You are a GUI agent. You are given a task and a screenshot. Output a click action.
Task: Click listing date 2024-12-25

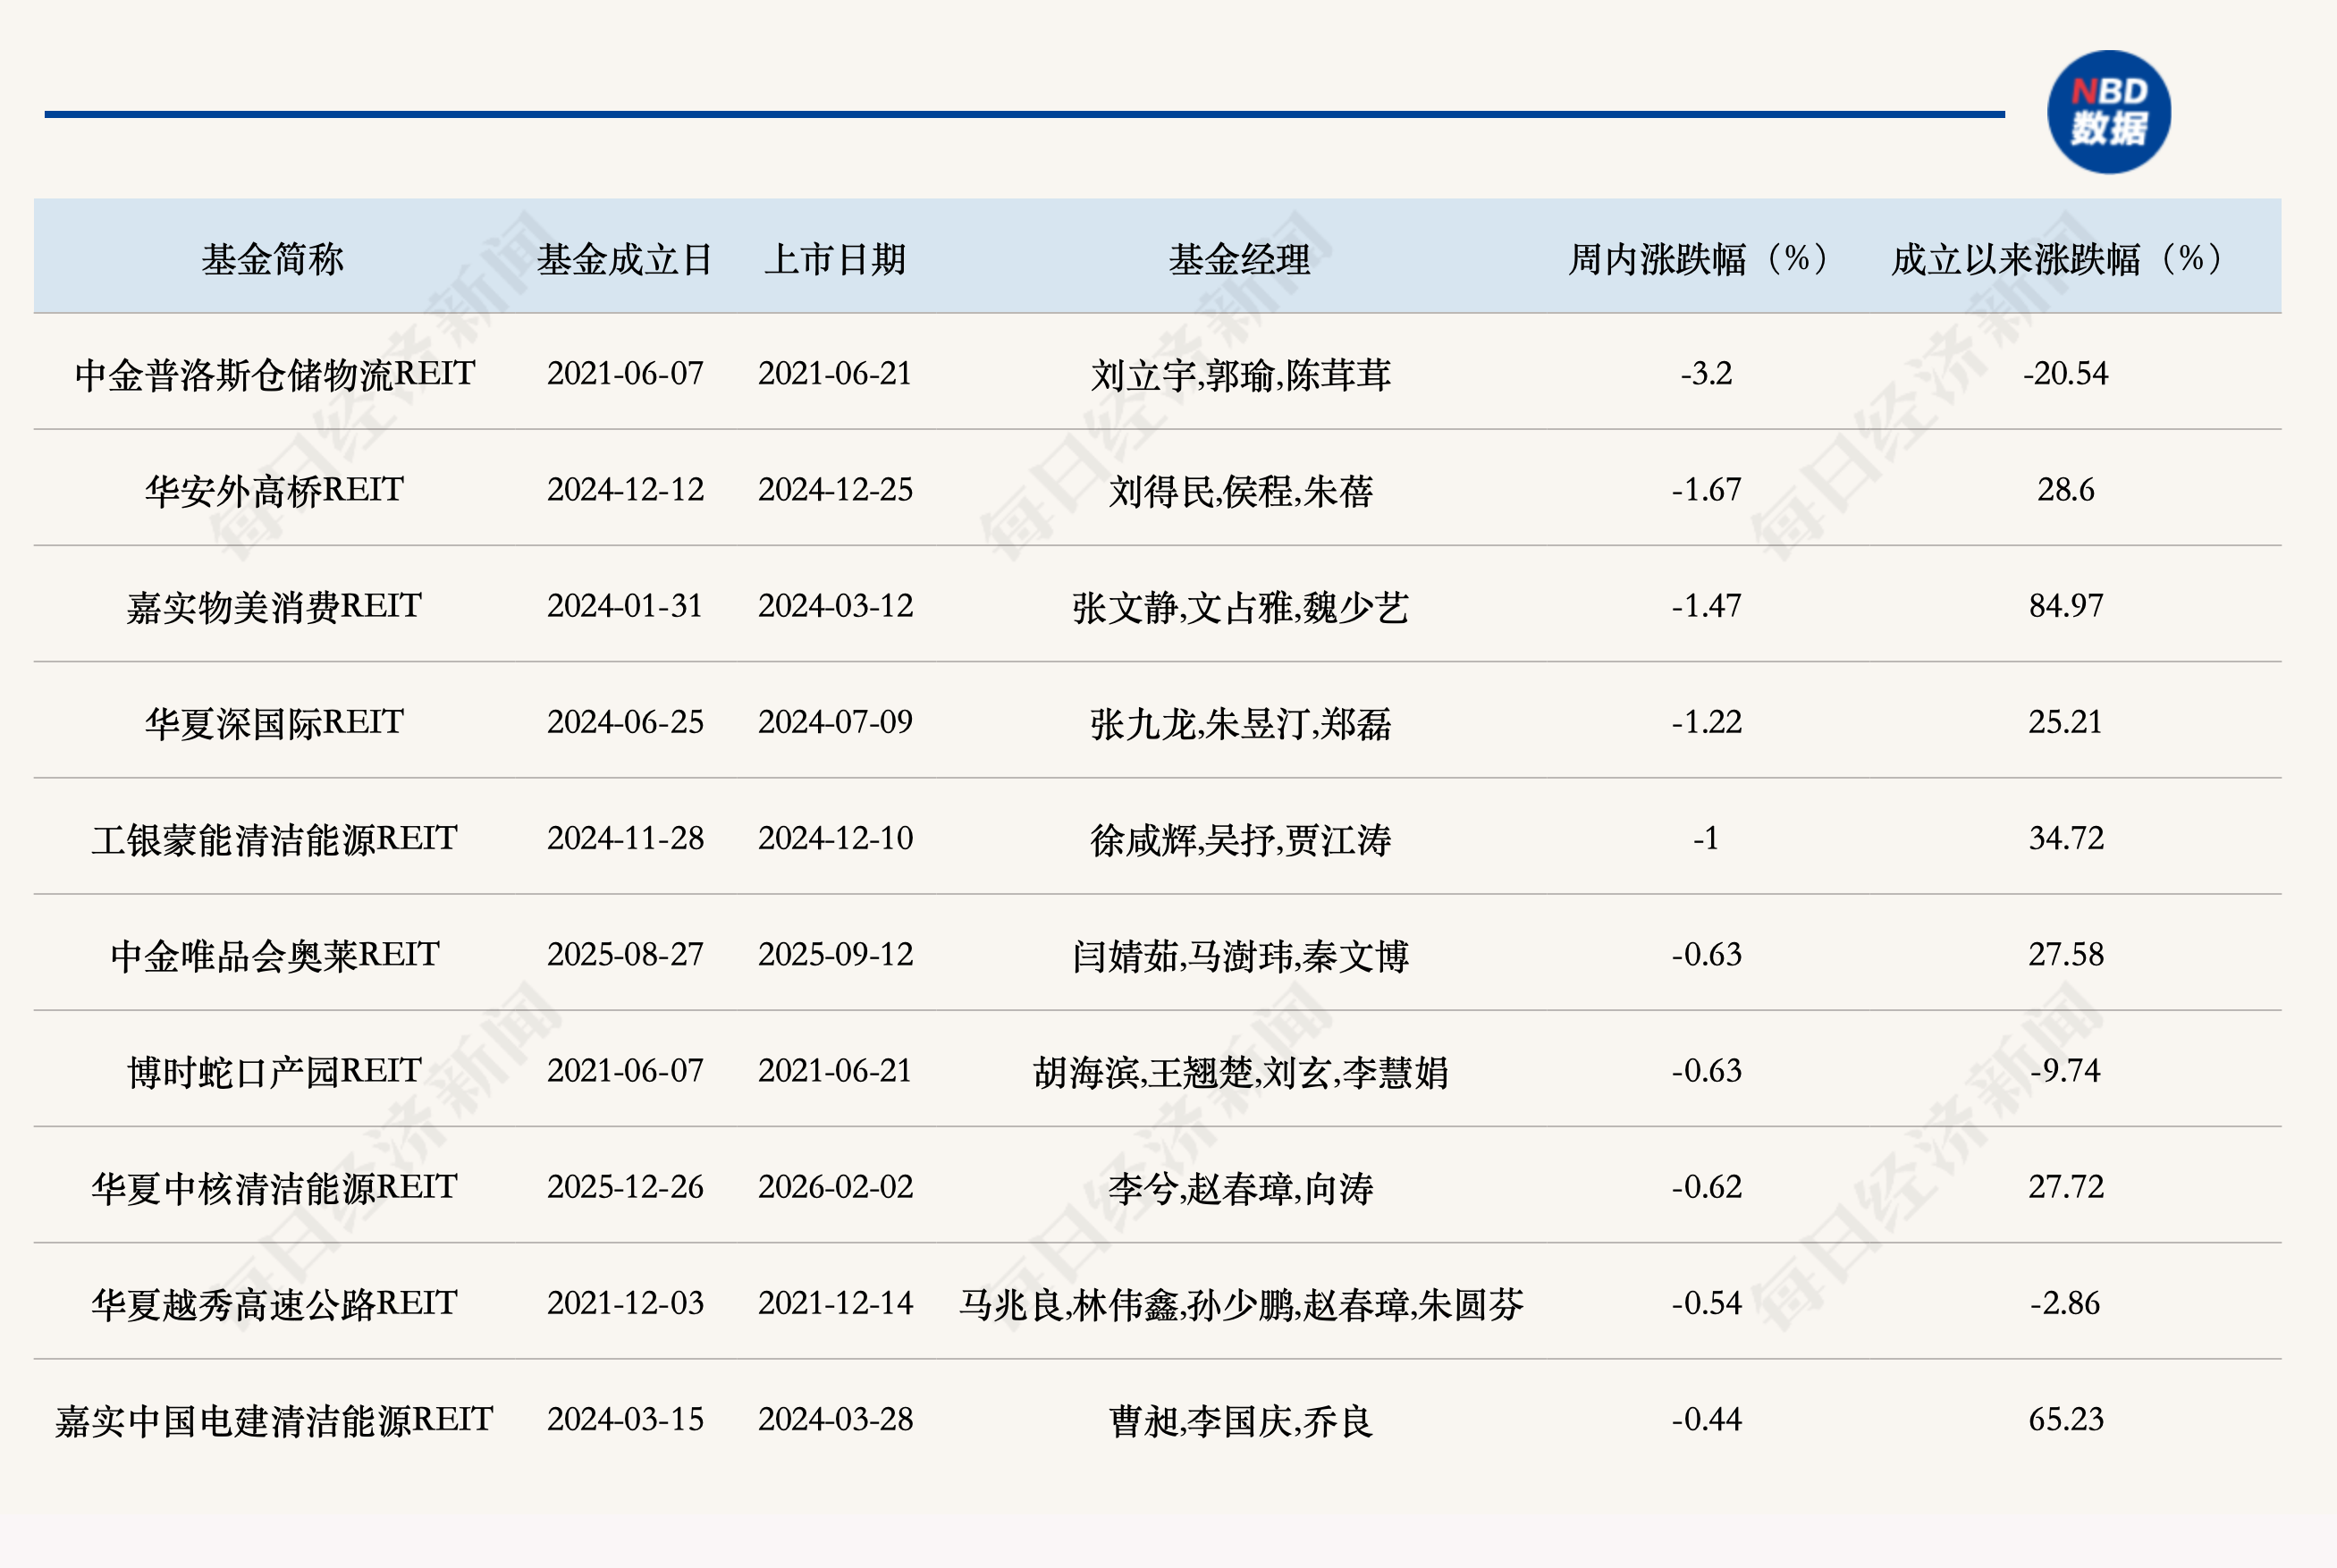click(x=835, y=490)
